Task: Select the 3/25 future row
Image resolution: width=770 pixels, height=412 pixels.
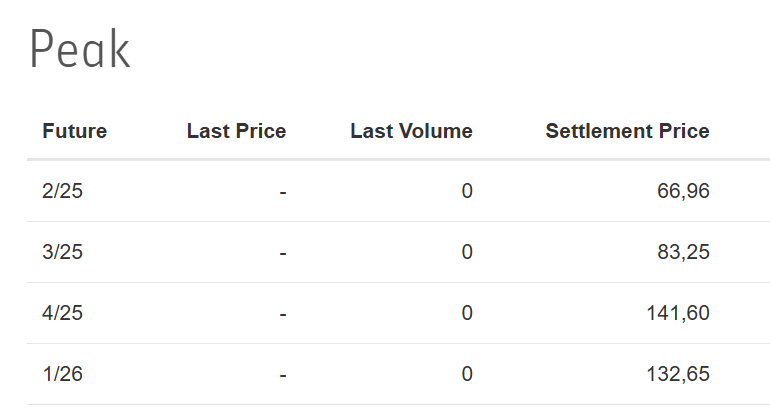Action: point(63,252)
